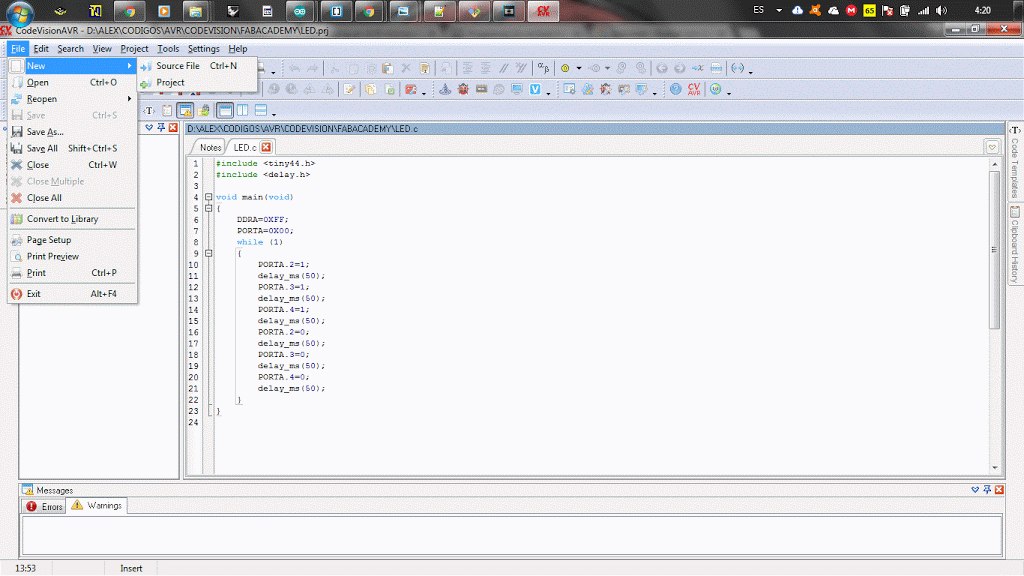Screen dimensions: 1024x576
Task: Choose Project from New submenu
Action: pyautogui.click(x=197, y=83)
